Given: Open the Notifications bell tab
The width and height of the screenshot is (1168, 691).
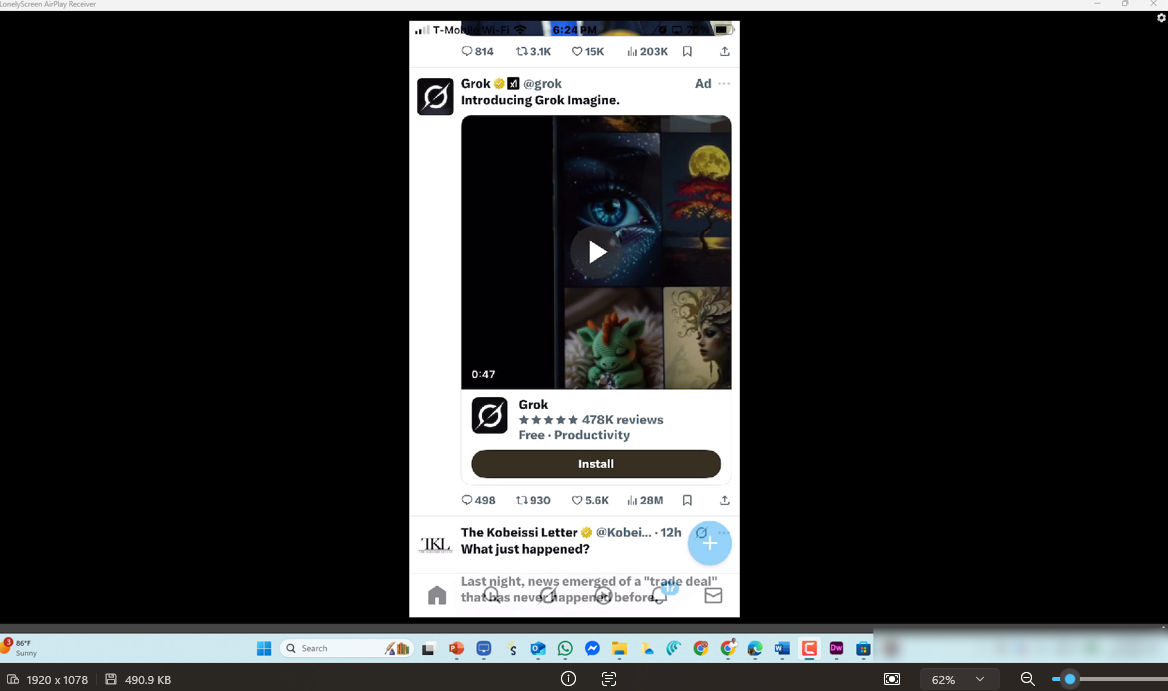Looking at the screenshot, I should pyautogui.click(x=659, y=595).
